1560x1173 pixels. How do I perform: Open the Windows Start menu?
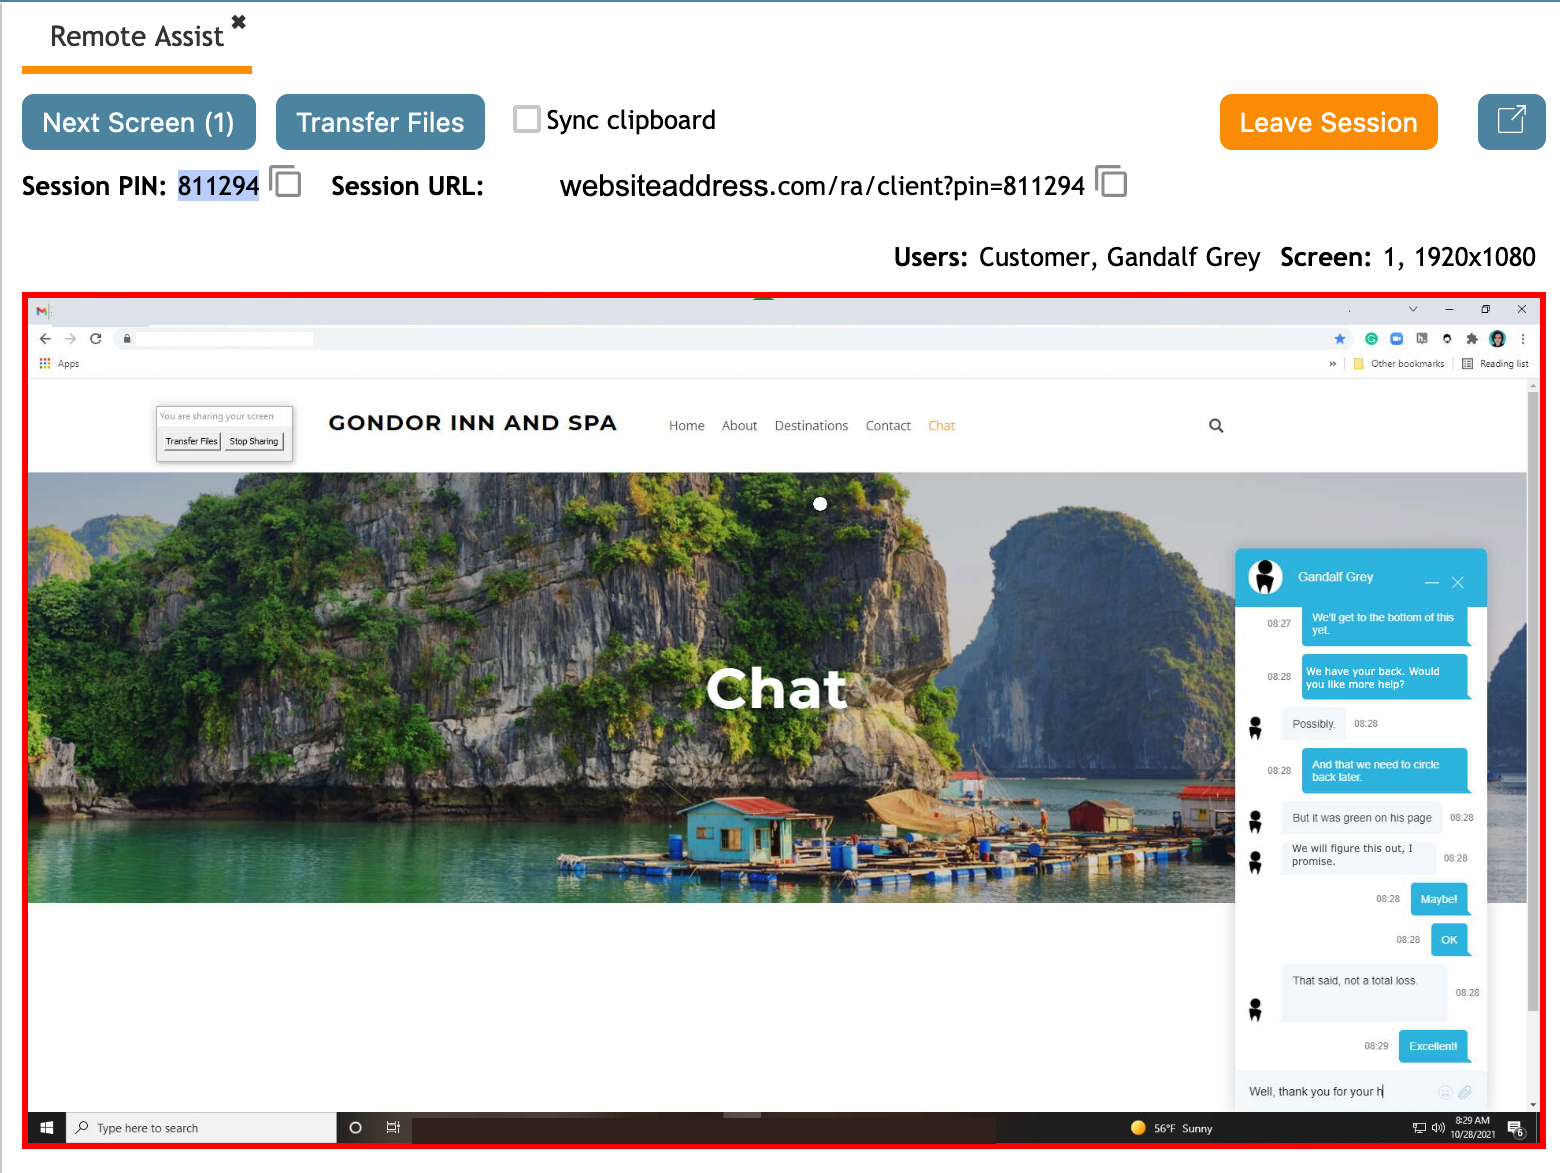tap(47, 1128)
